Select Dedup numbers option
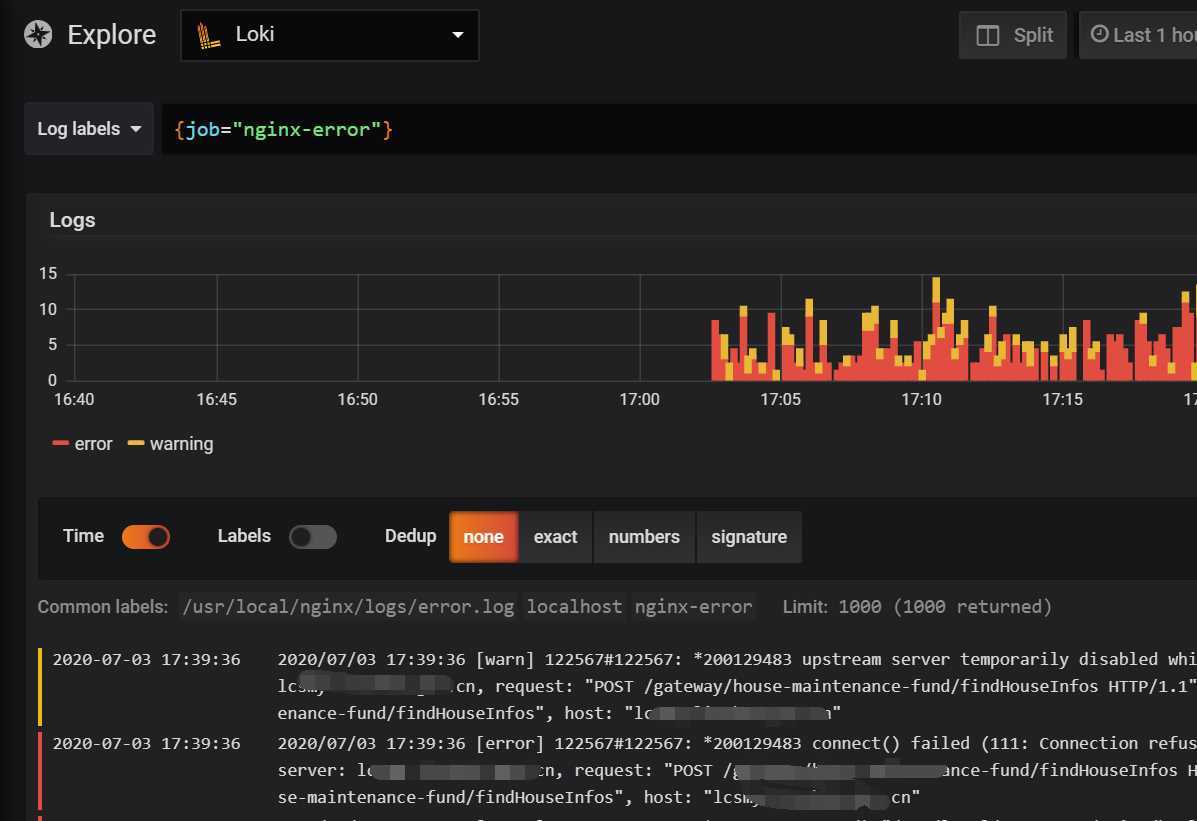The width and height of the screenshot is (1197, 821). point(644,537)
